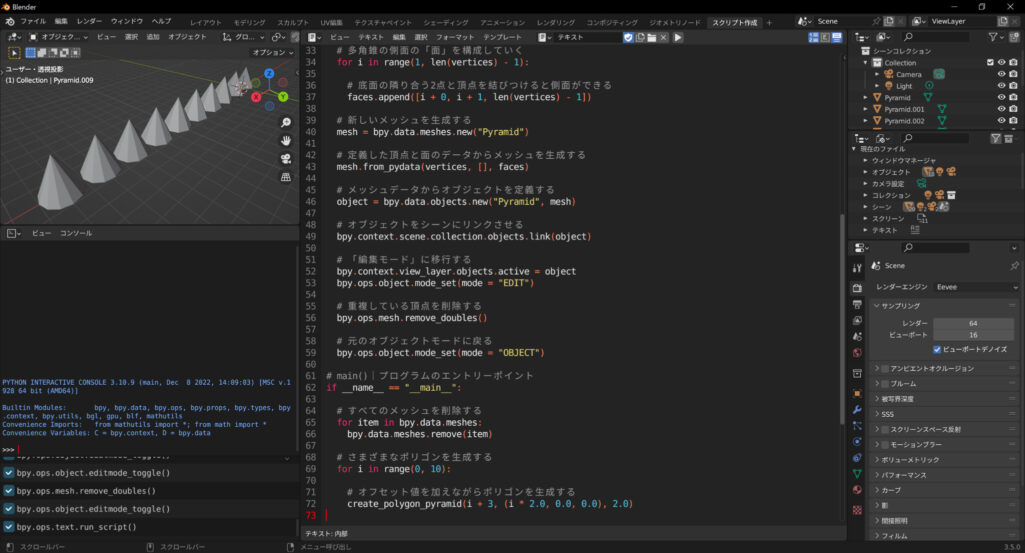Image resolution: width=1025 pixels, height=553 pixels.
Task: Click the viewport samples value 16
Action: click(973, 335)
